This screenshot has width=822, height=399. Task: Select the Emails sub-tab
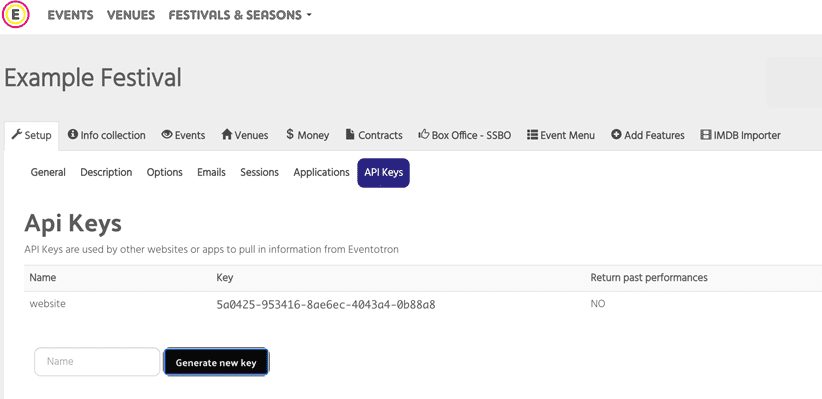[211, 172]
